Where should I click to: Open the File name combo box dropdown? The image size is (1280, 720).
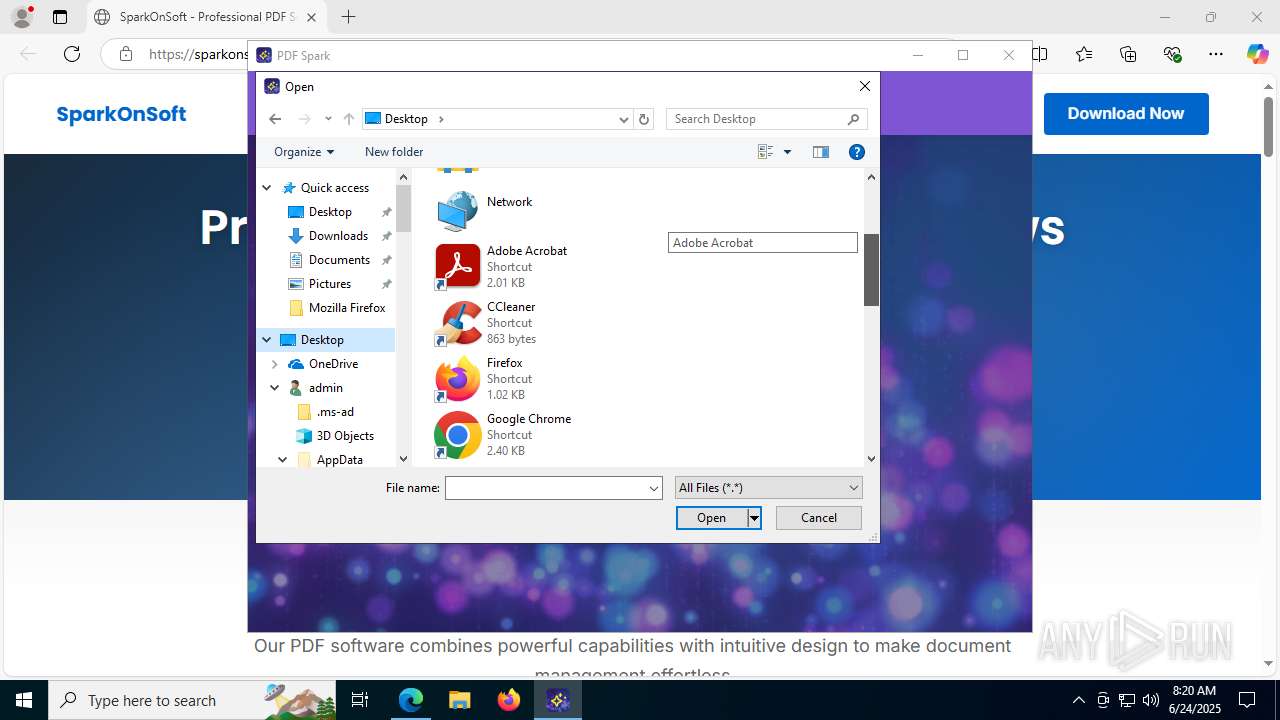pyautogui.click(x=654, y=488)
